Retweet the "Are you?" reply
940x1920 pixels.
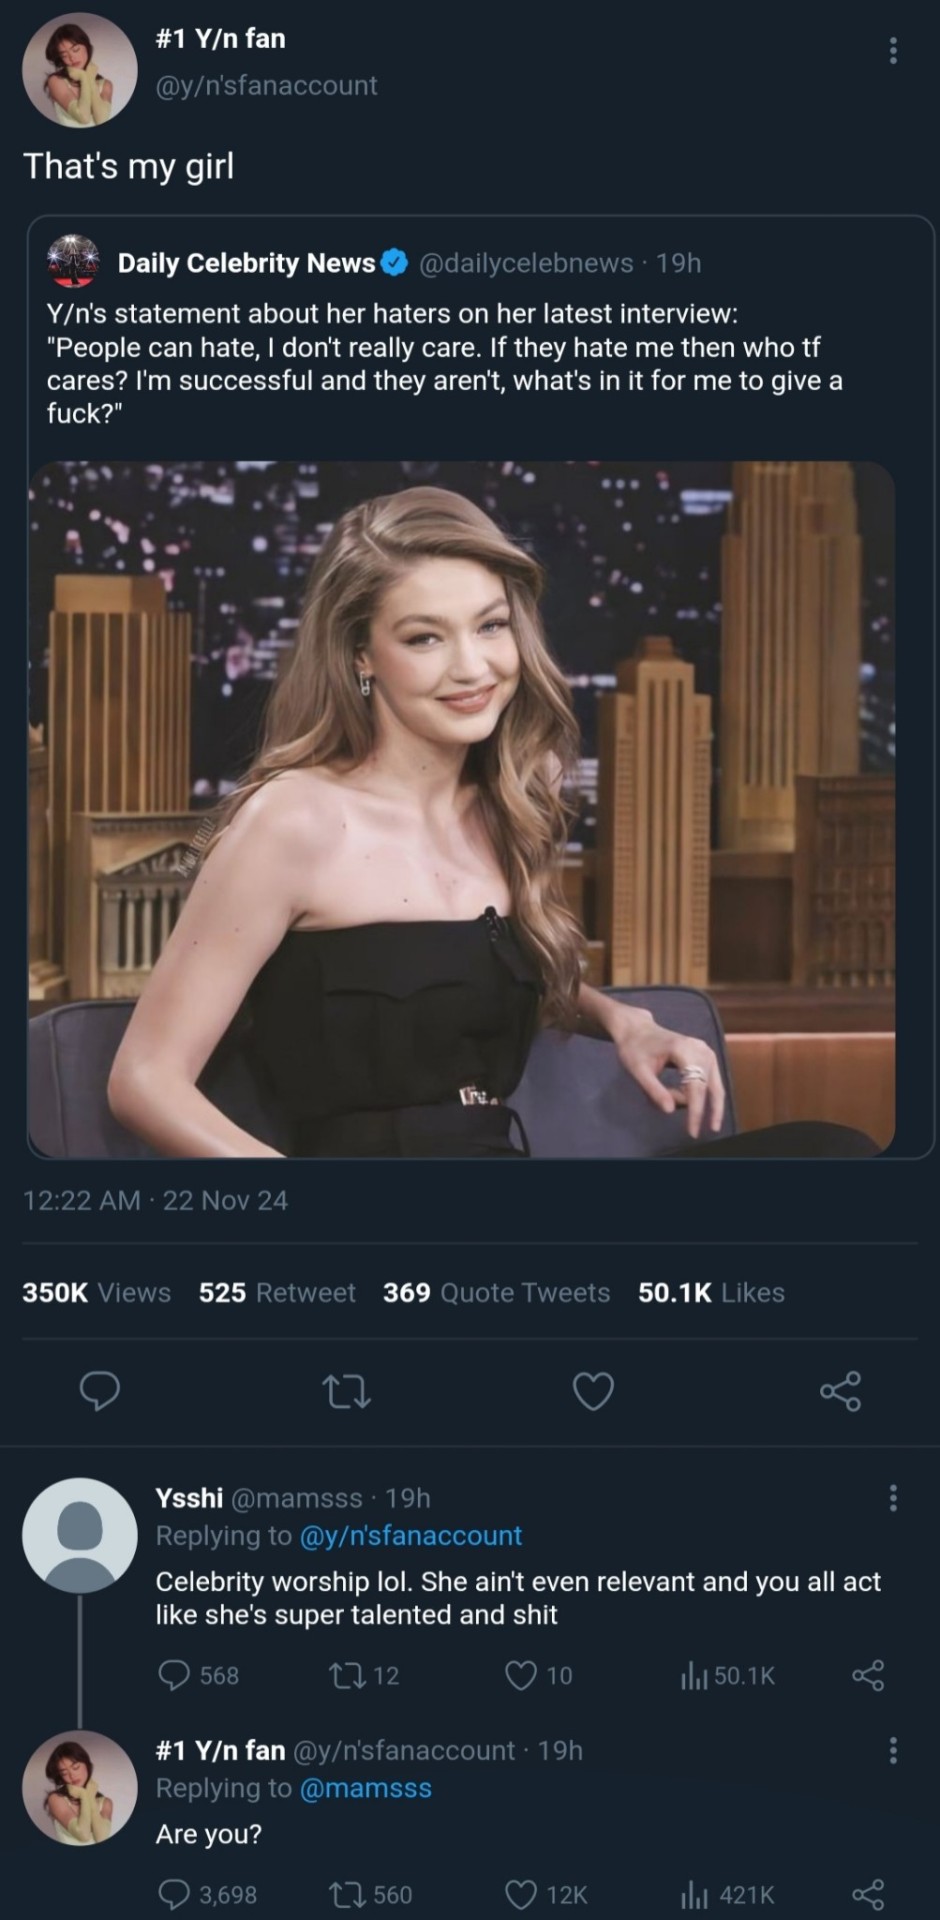pos(346,1895)
